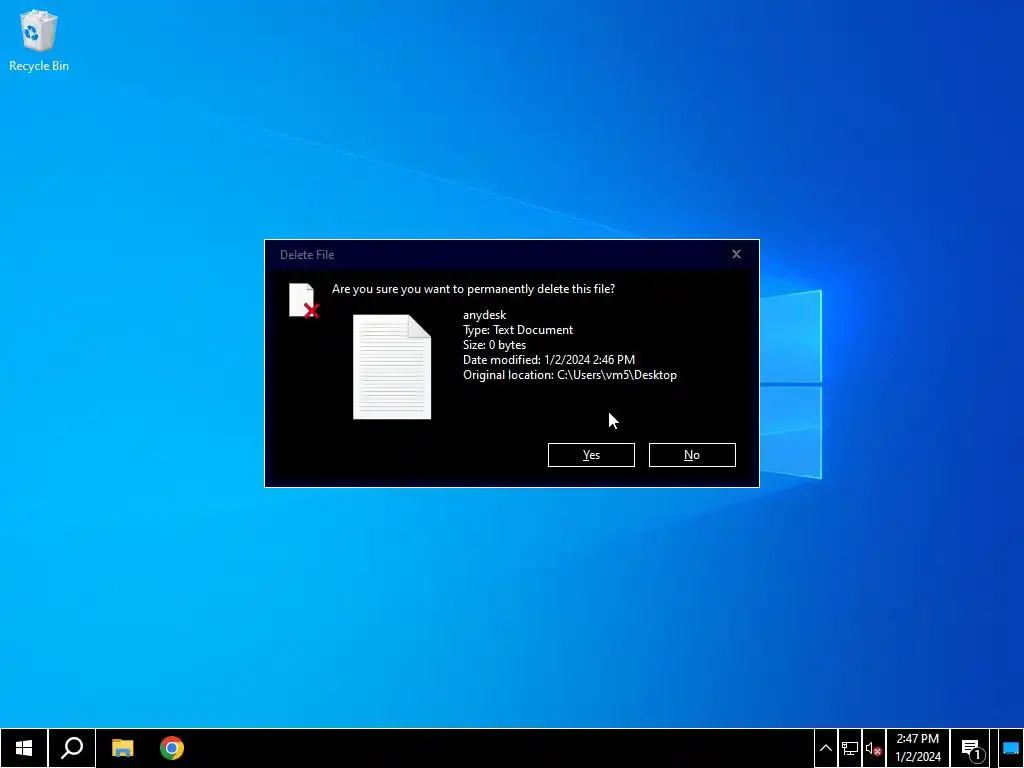Open the notification action center
Image resolution: width=1024 pixels, height=768 pixels.
(x=972, y=748)
